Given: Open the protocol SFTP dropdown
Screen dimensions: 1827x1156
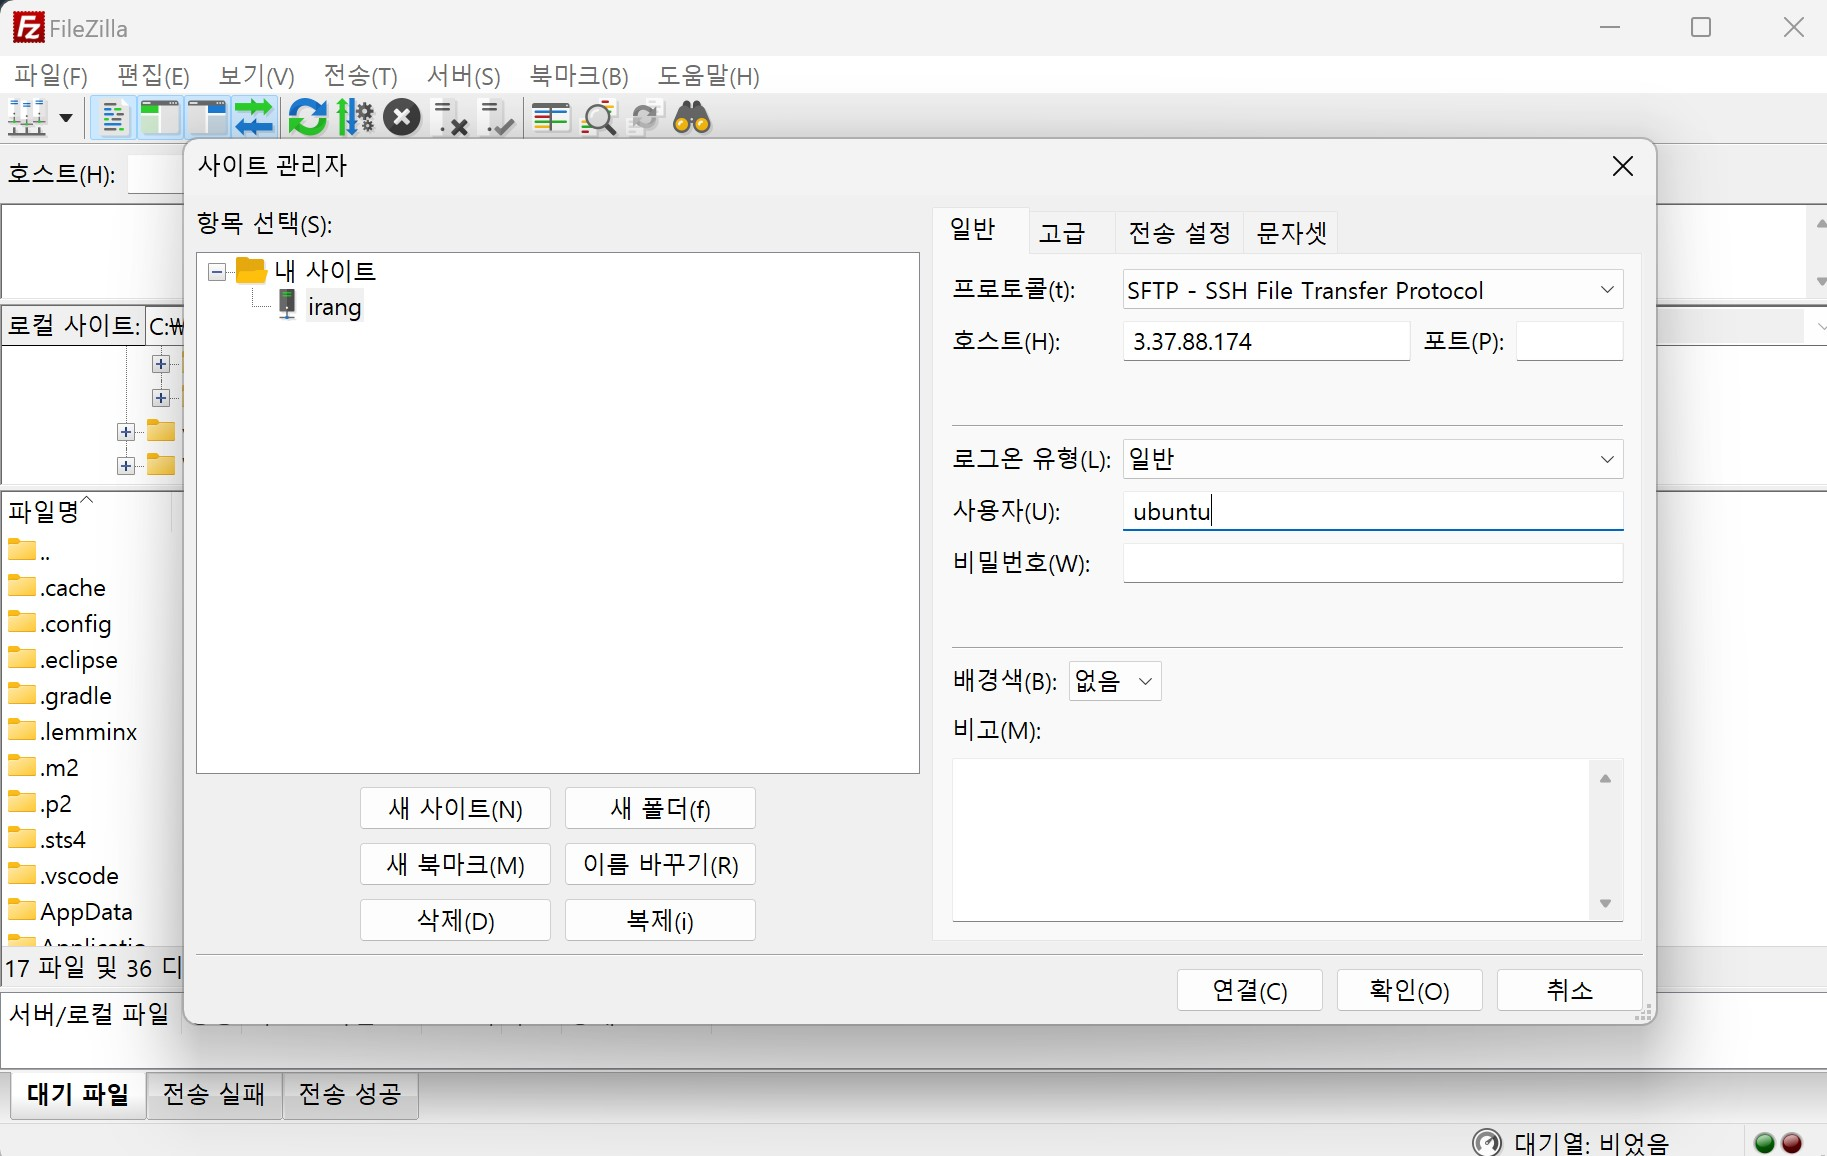Looking at the screenshot, I should coord(1372,290).
